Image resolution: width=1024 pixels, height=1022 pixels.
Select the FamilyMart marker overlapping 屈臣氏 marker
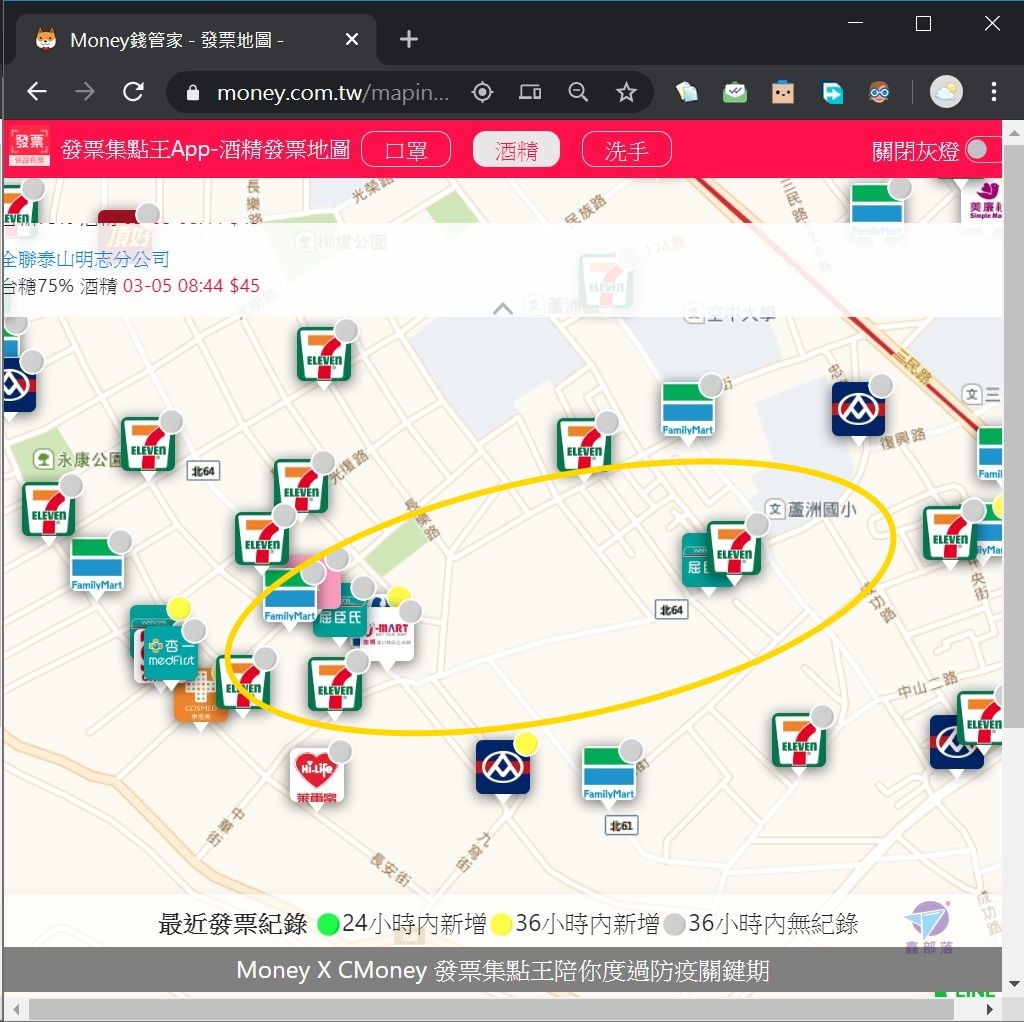click(x=290, y=598)
